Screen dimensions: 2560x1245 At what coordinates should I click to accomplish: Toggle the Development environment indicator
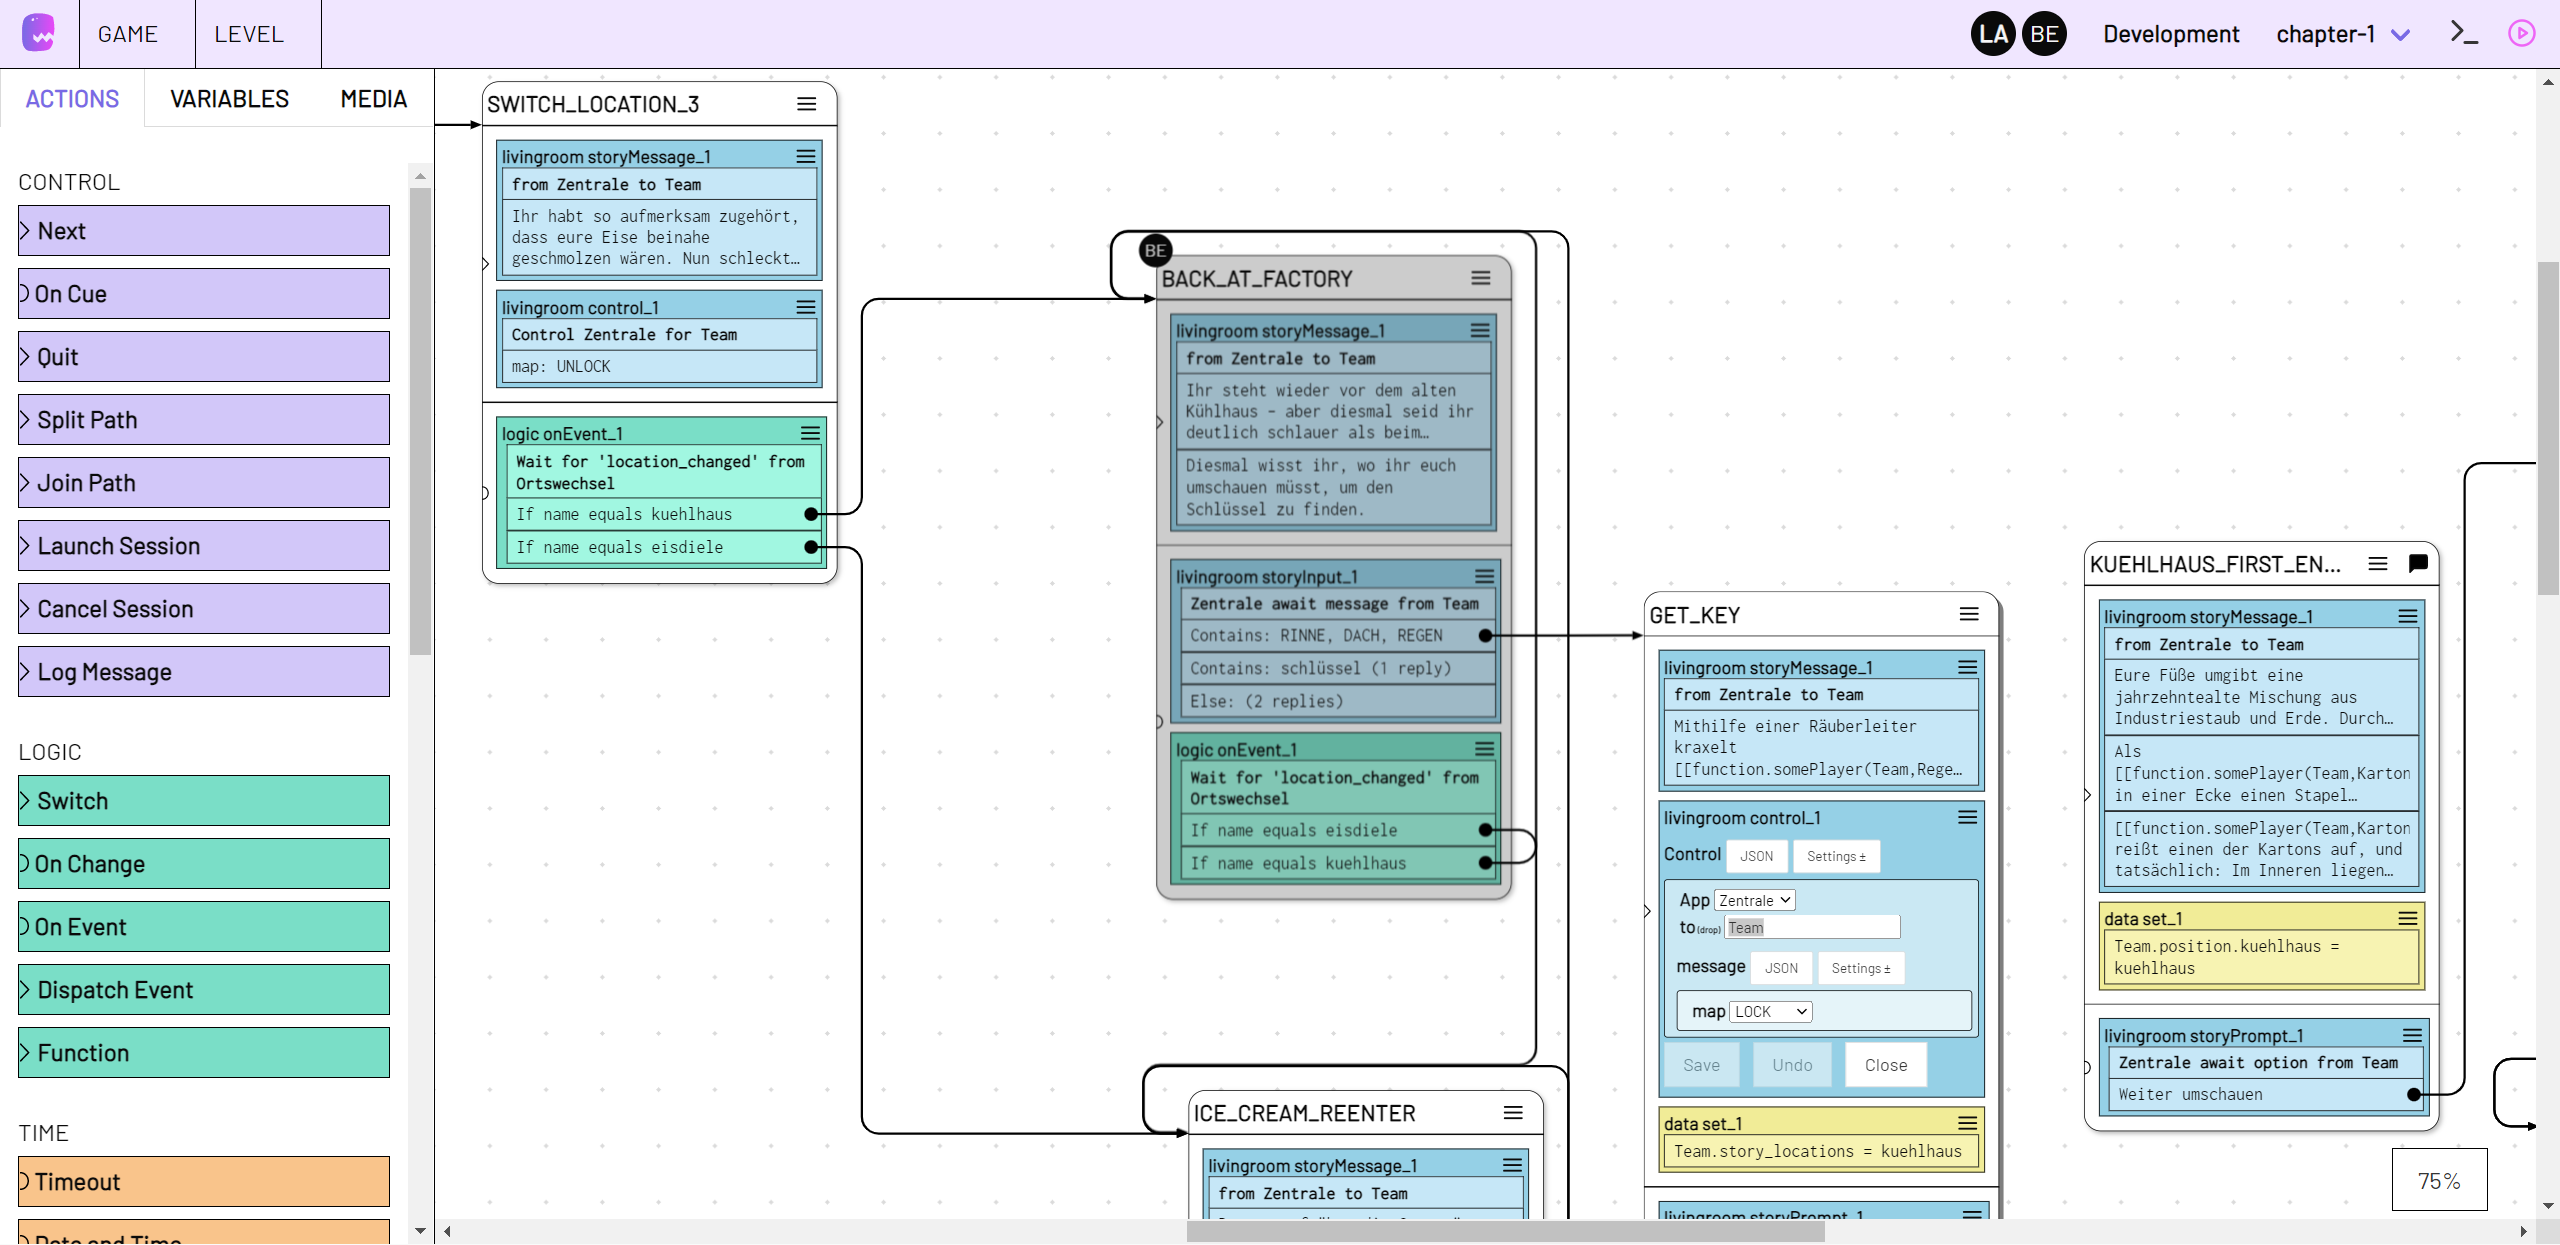(x=2168, y=34)
